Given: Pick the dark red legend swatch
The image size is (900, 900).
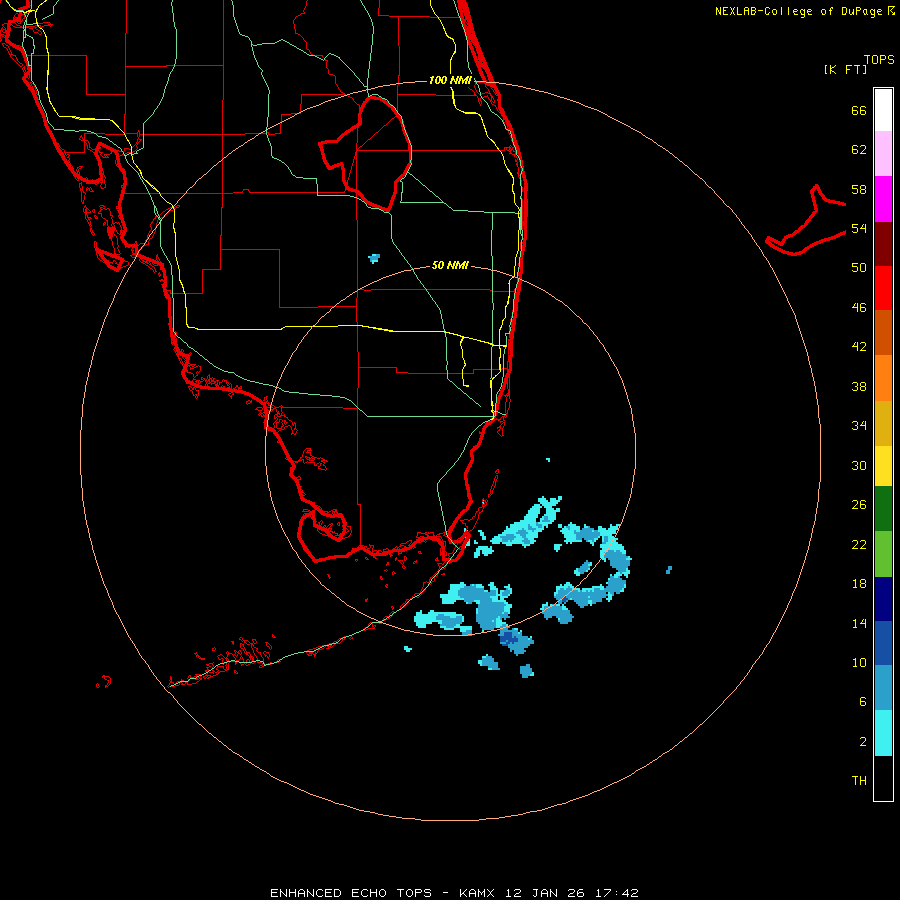Looking at the screenshot, I should tap(883, 244).
